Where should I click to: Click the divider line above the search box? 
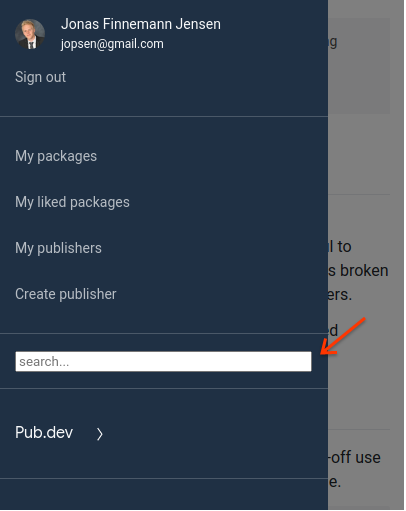pyautogui.click(x=164, y=333)
